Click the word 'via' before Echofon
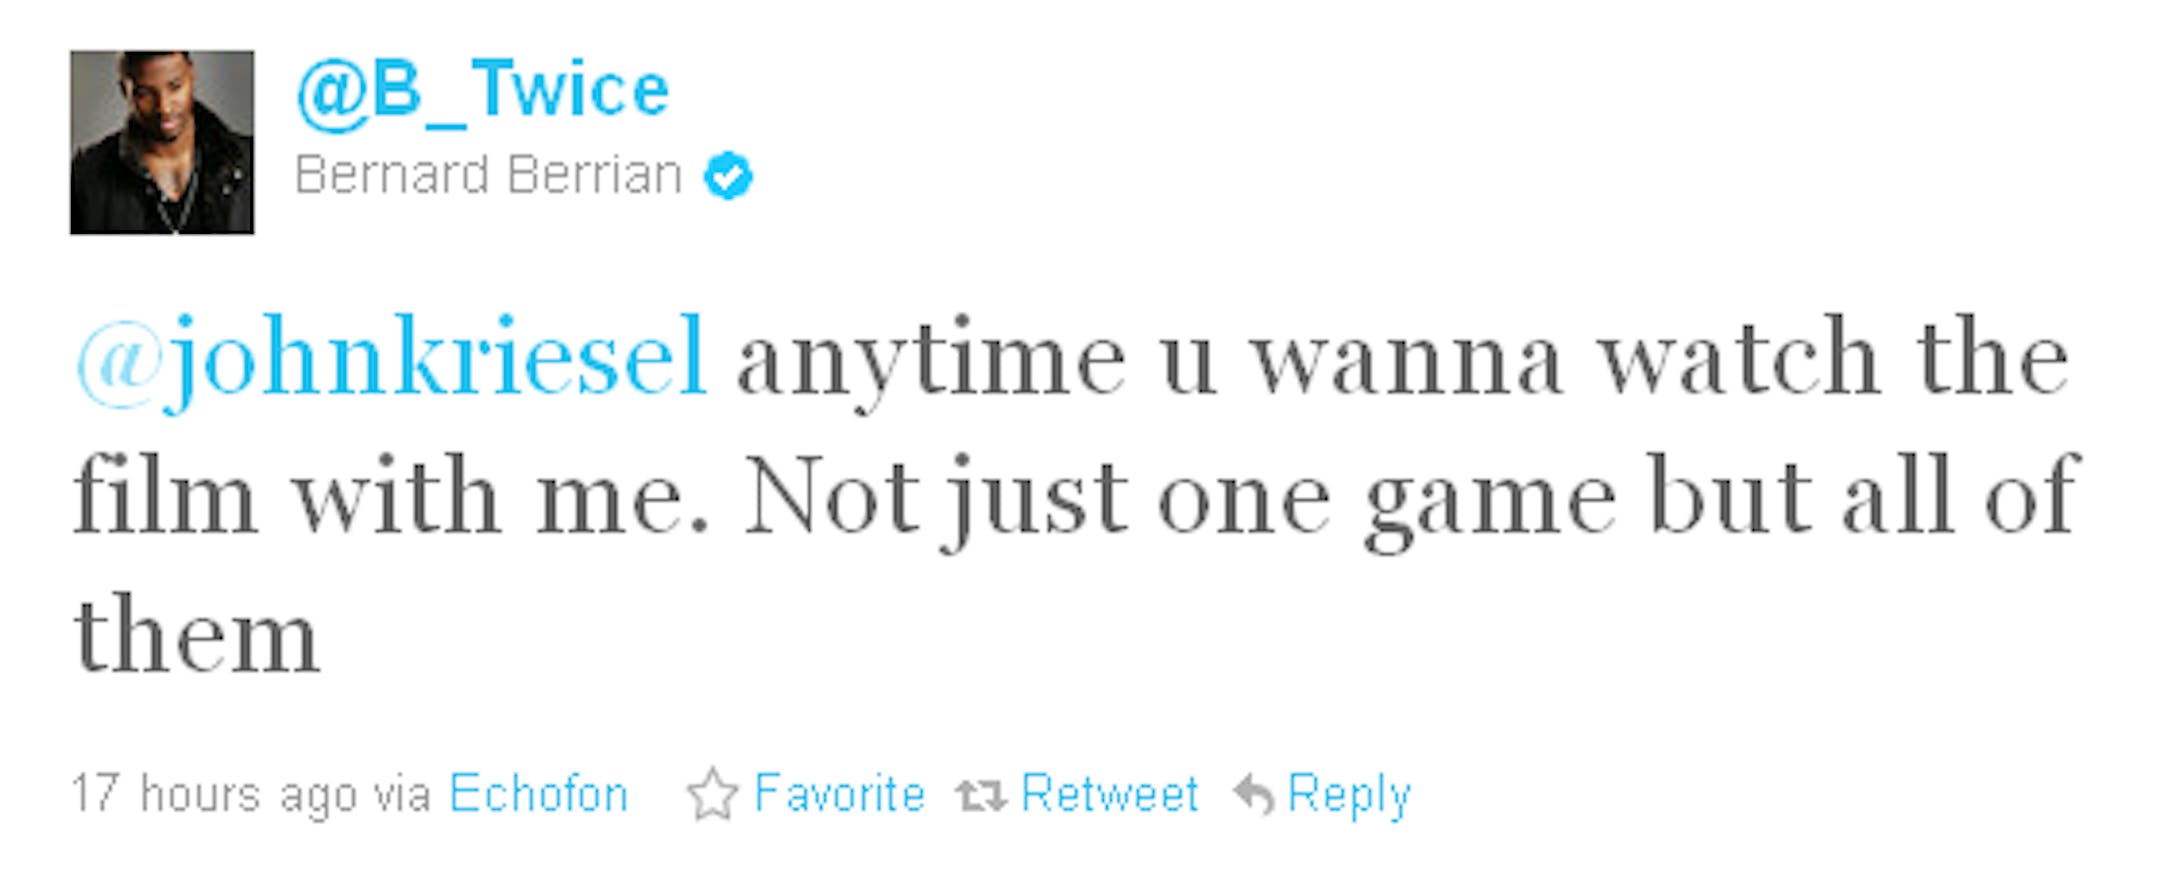Viewport: 2160px width, 873px height. point(402,796)
